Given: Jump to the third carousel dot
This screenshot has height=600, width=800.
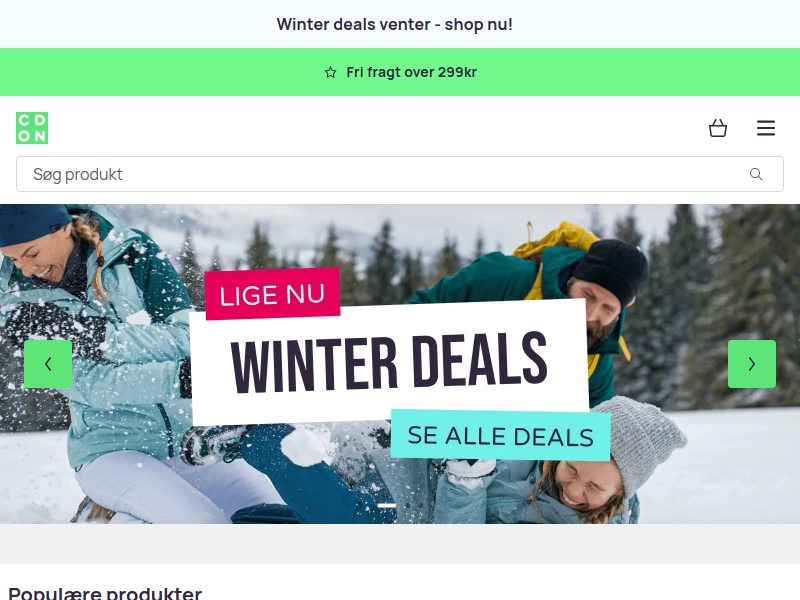Looking at the screenshot, I should (x=420, y=505).
